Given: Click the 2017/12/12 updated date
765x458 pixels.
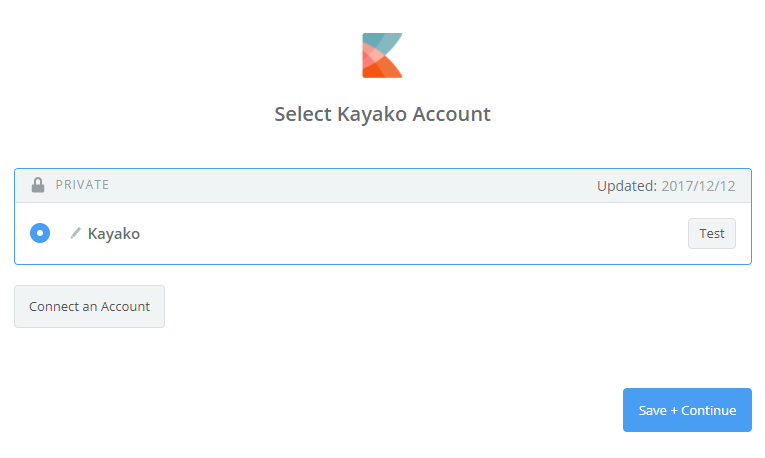Looking at the screenshot, I should click(698, 186).
